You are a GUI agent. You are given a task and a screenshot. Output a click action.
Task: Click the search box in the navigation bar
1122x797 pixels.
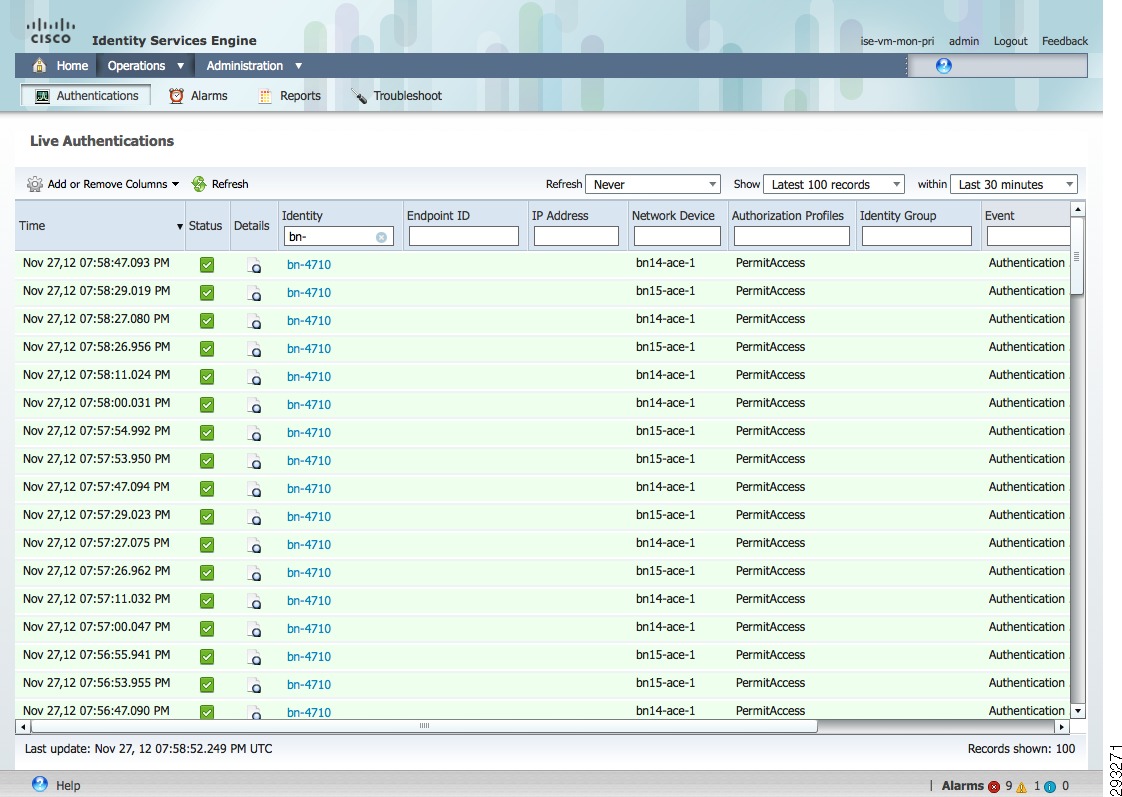[x=997, y=66]
